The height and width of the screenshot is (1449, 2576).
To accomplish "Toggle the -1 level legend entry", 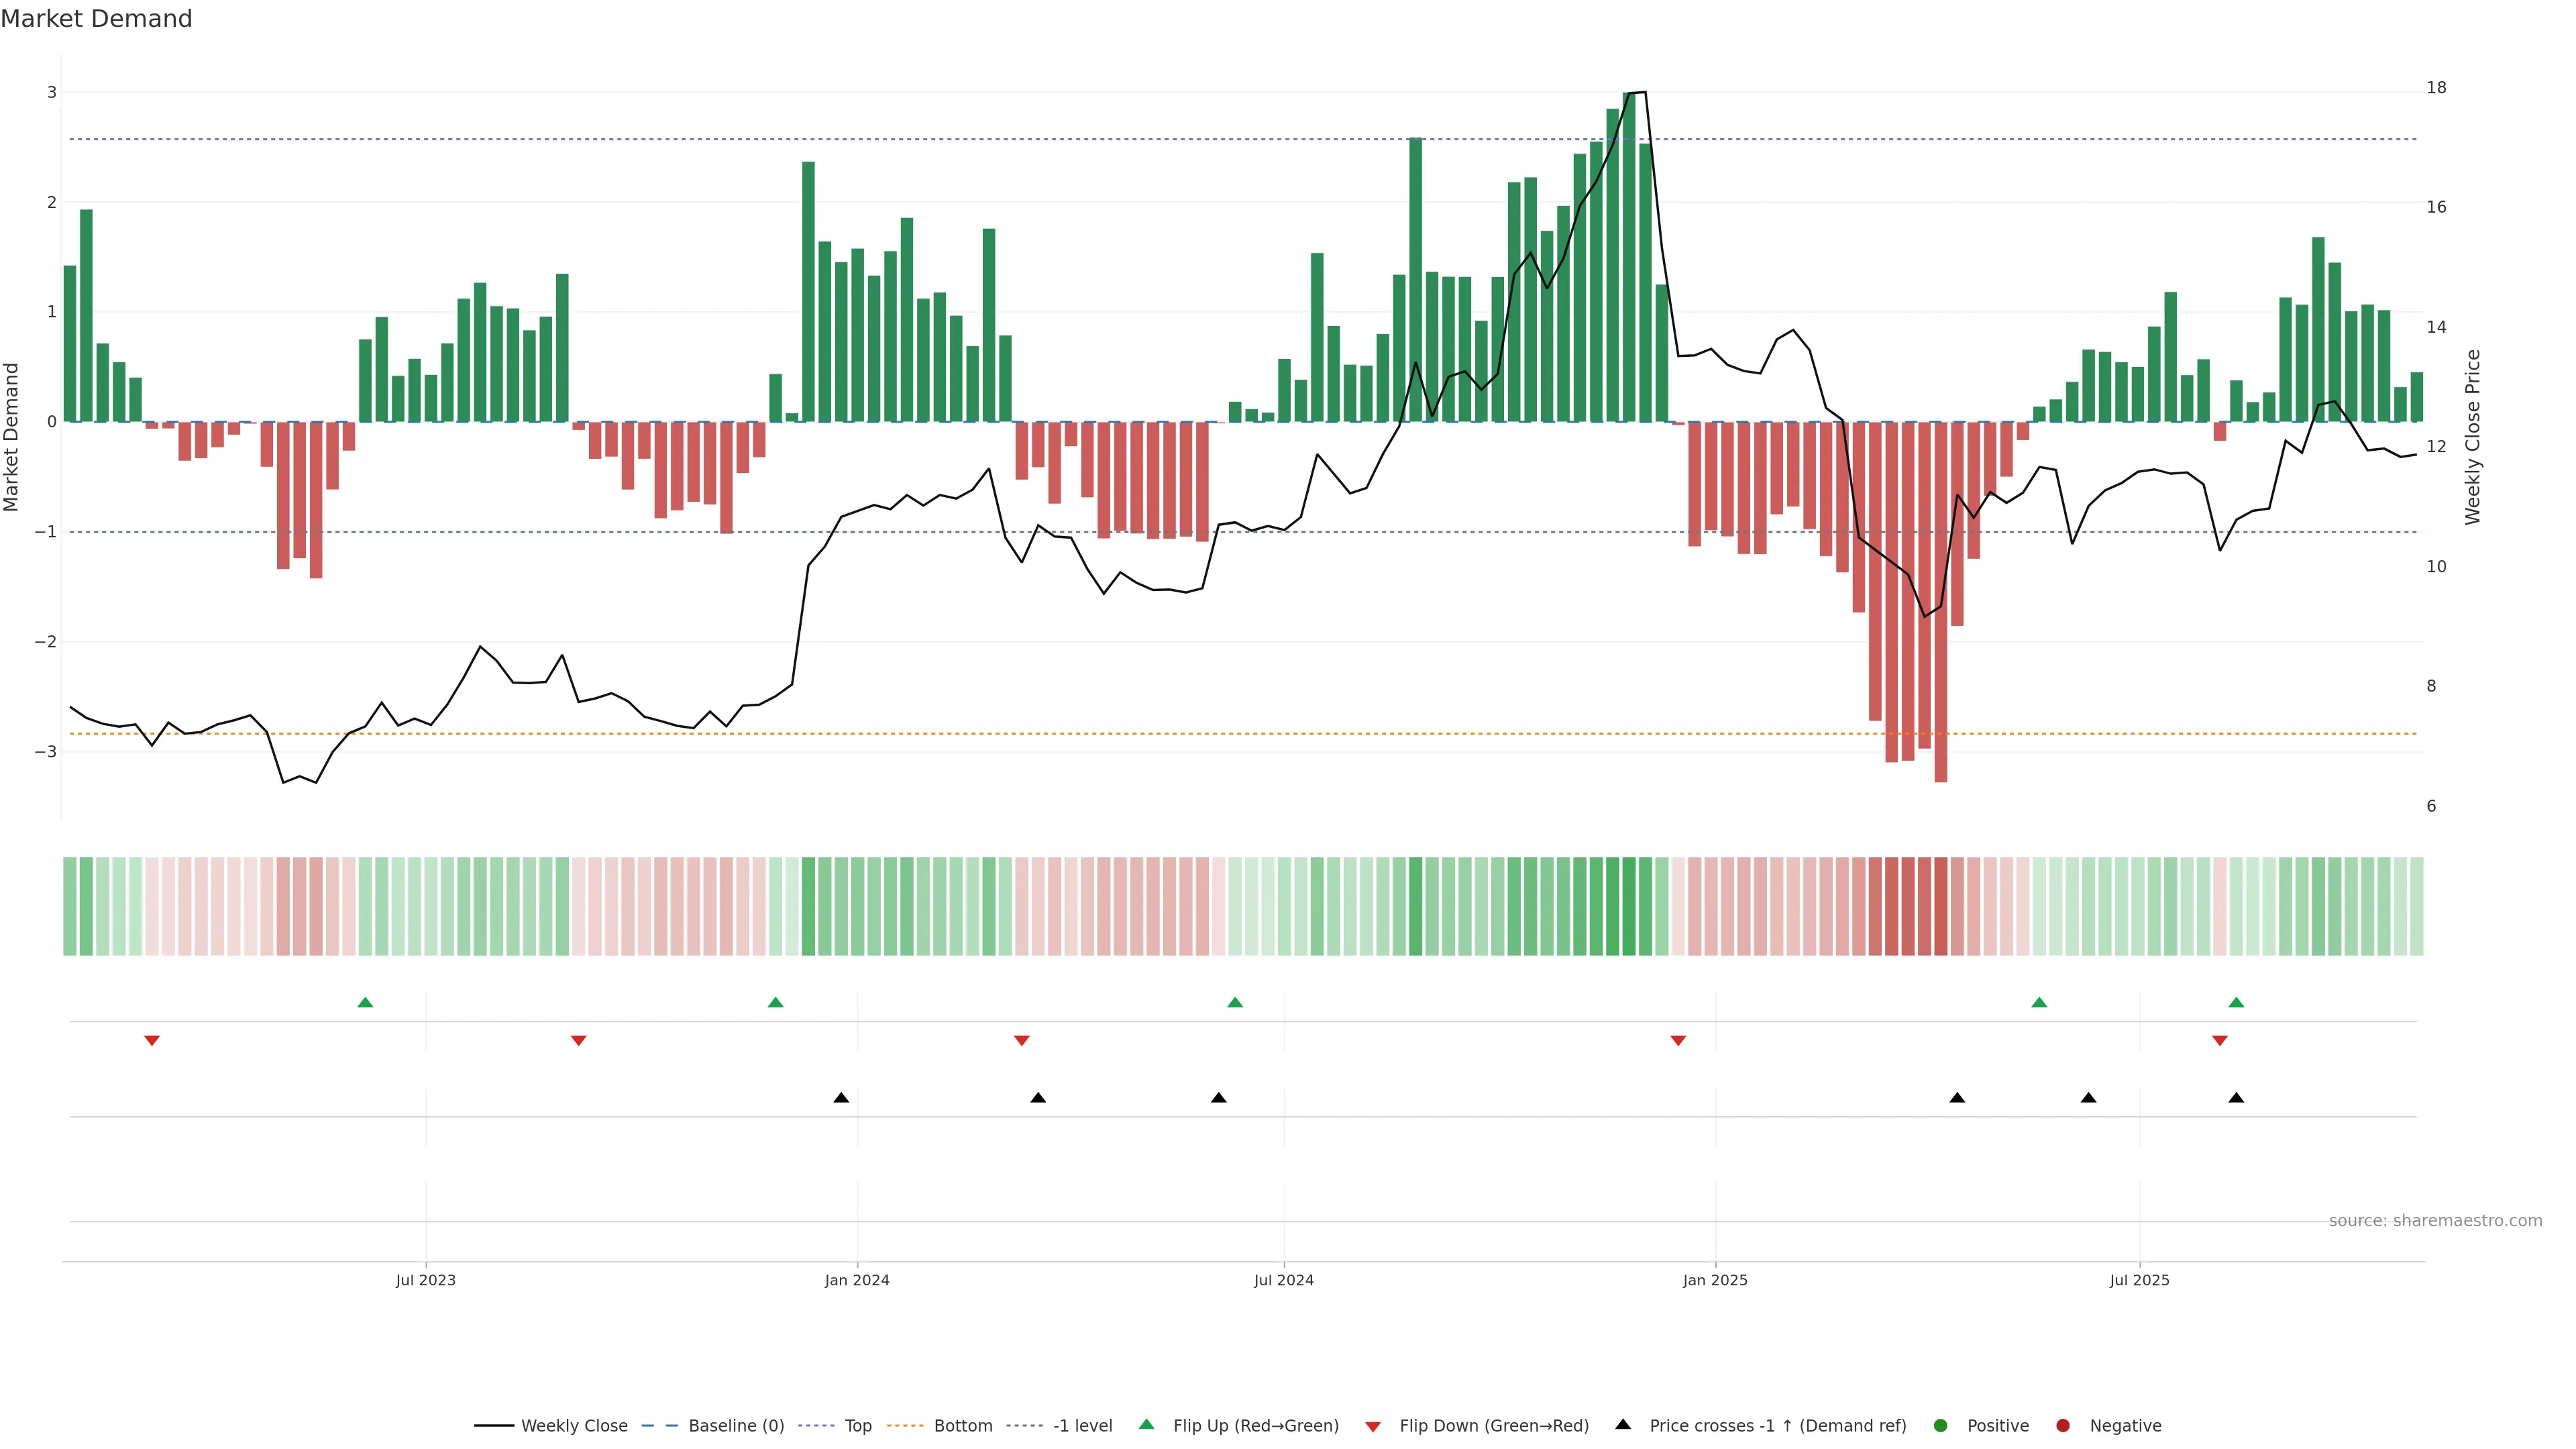I will pyautogui.click(x=1082, y=1425).
